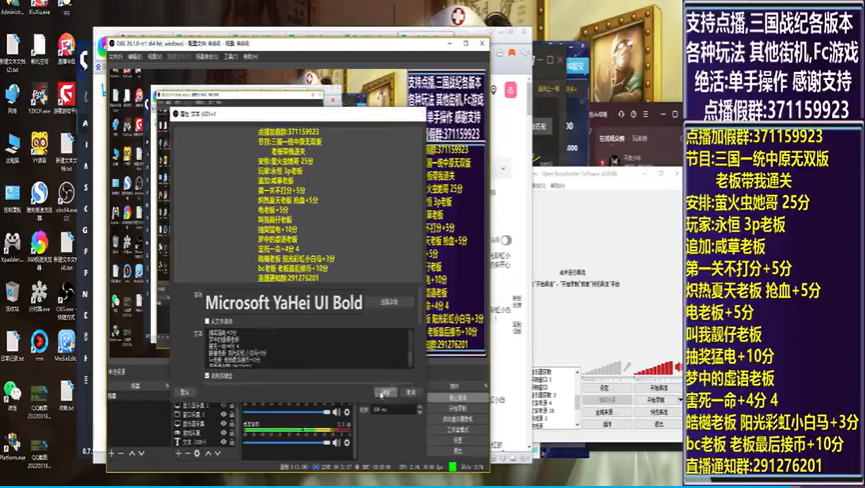865x488 pixels.
Task: Open obs64.exe desktop shortcut
Action: pos(66,199)
